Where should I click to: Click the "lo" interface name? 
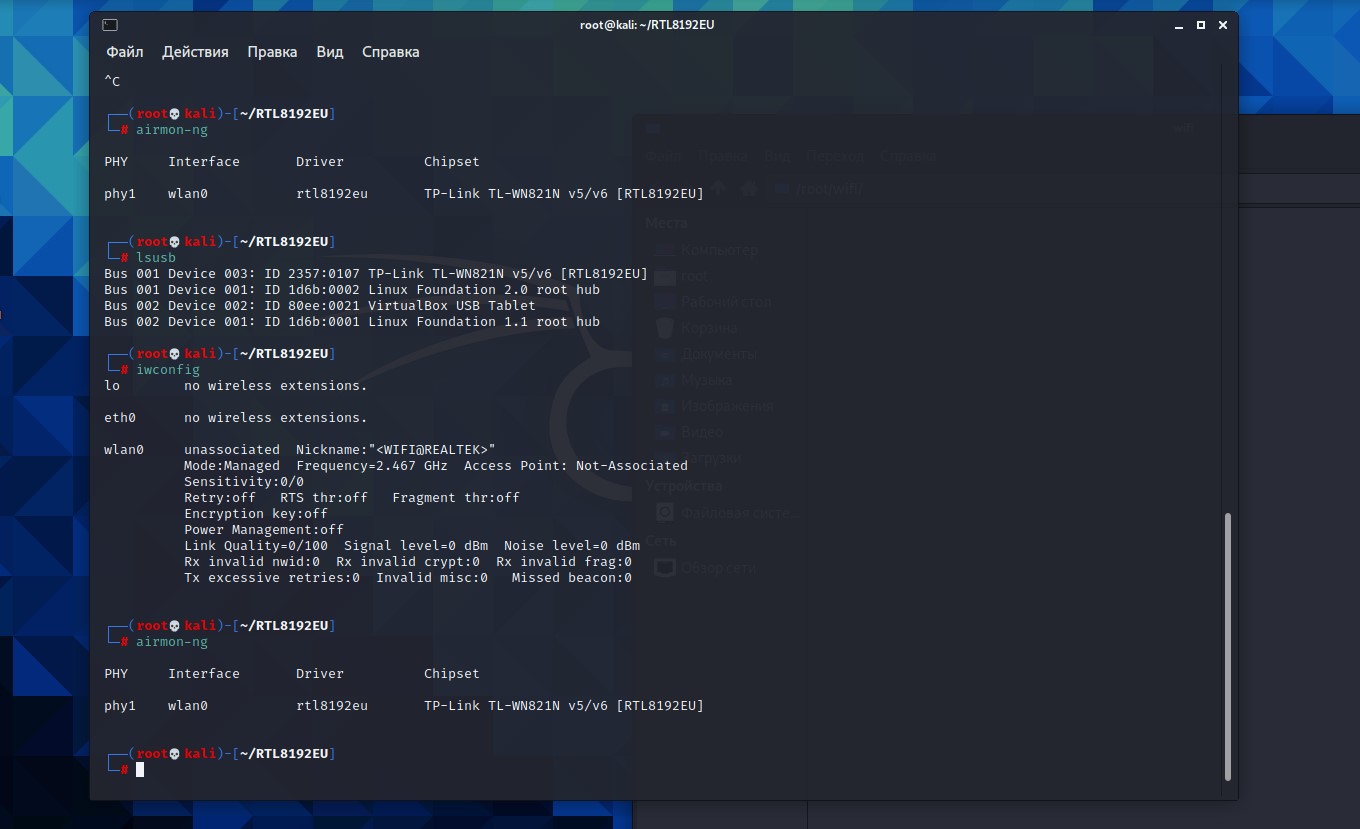coord(112,386)
